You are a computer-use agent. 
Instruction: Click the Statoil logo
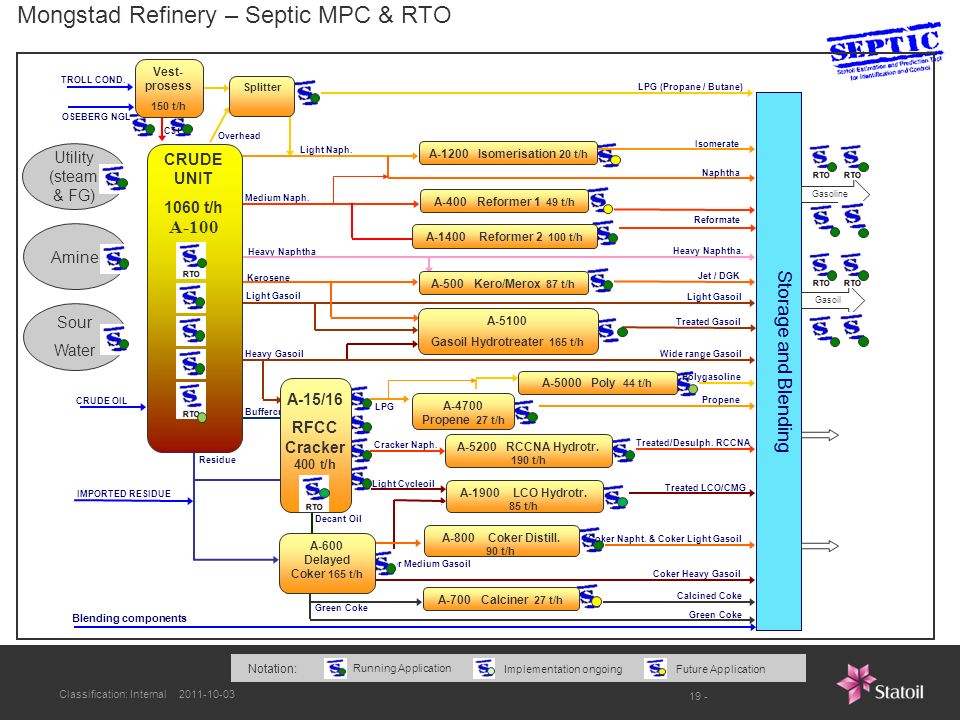880,684
